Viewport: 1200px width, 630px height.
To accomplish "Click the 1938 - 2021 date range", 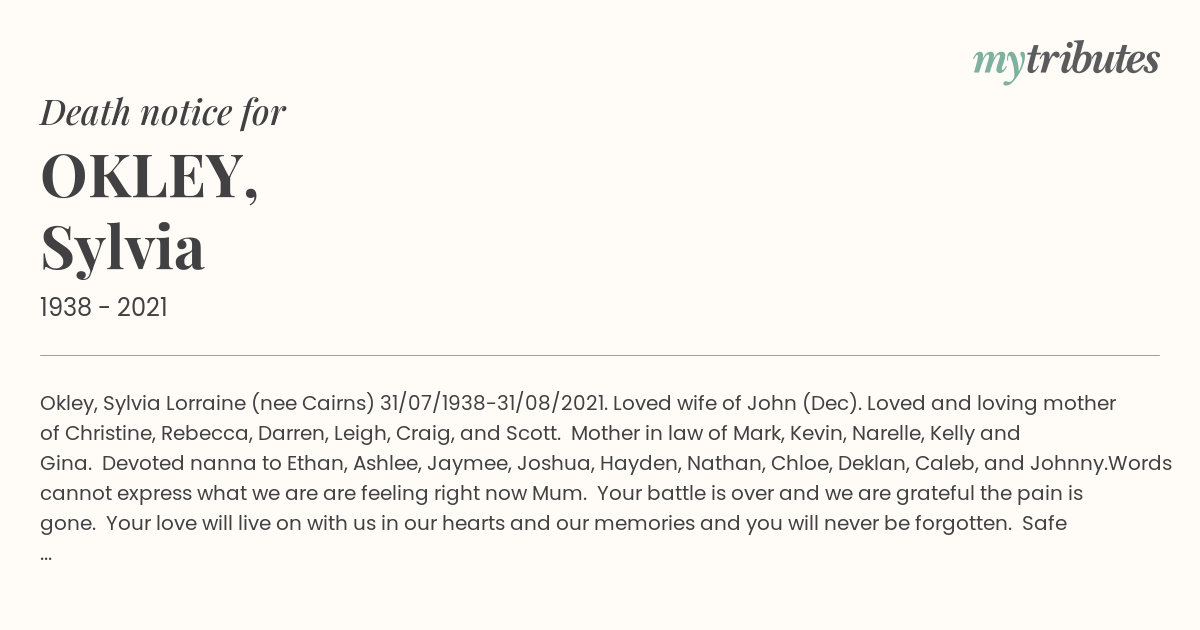I will coord(104,307).
